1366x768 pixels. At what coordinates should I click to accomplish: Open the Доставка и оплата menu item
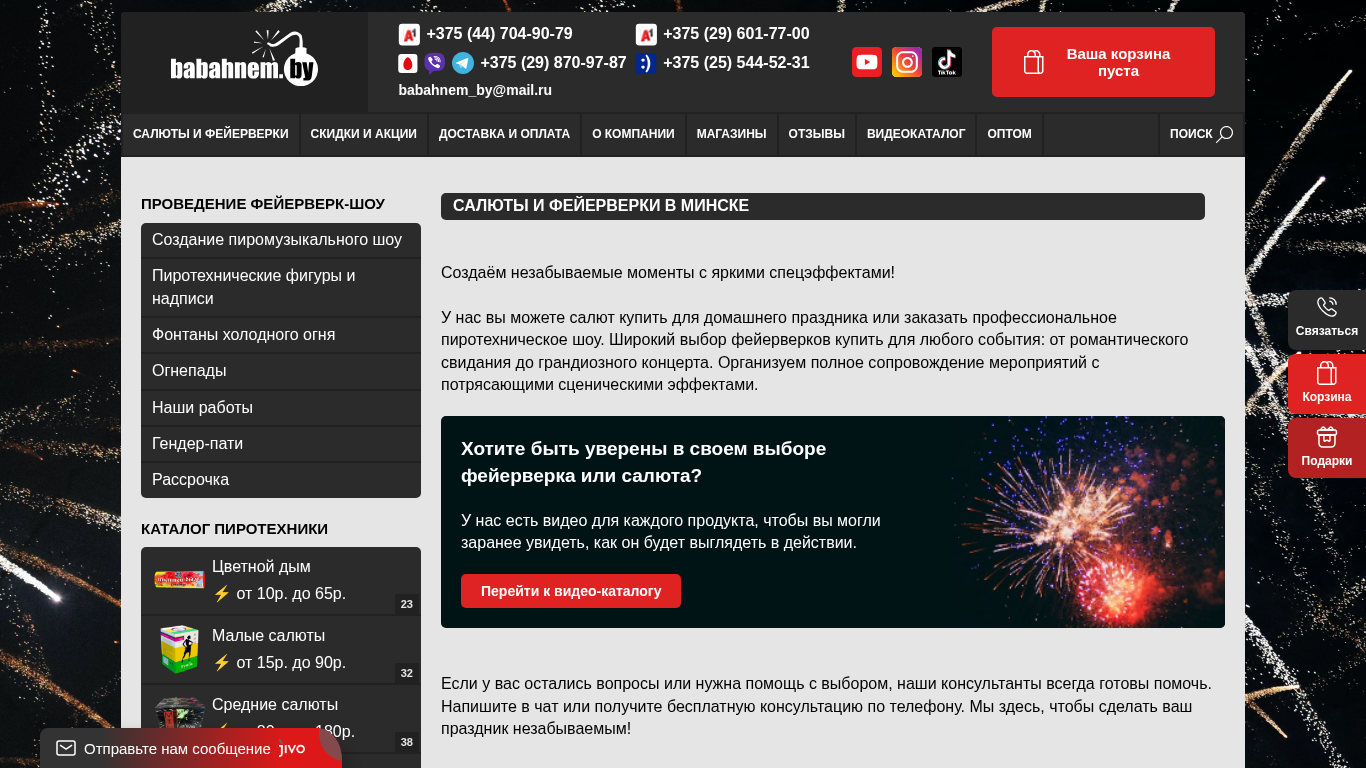504,134
